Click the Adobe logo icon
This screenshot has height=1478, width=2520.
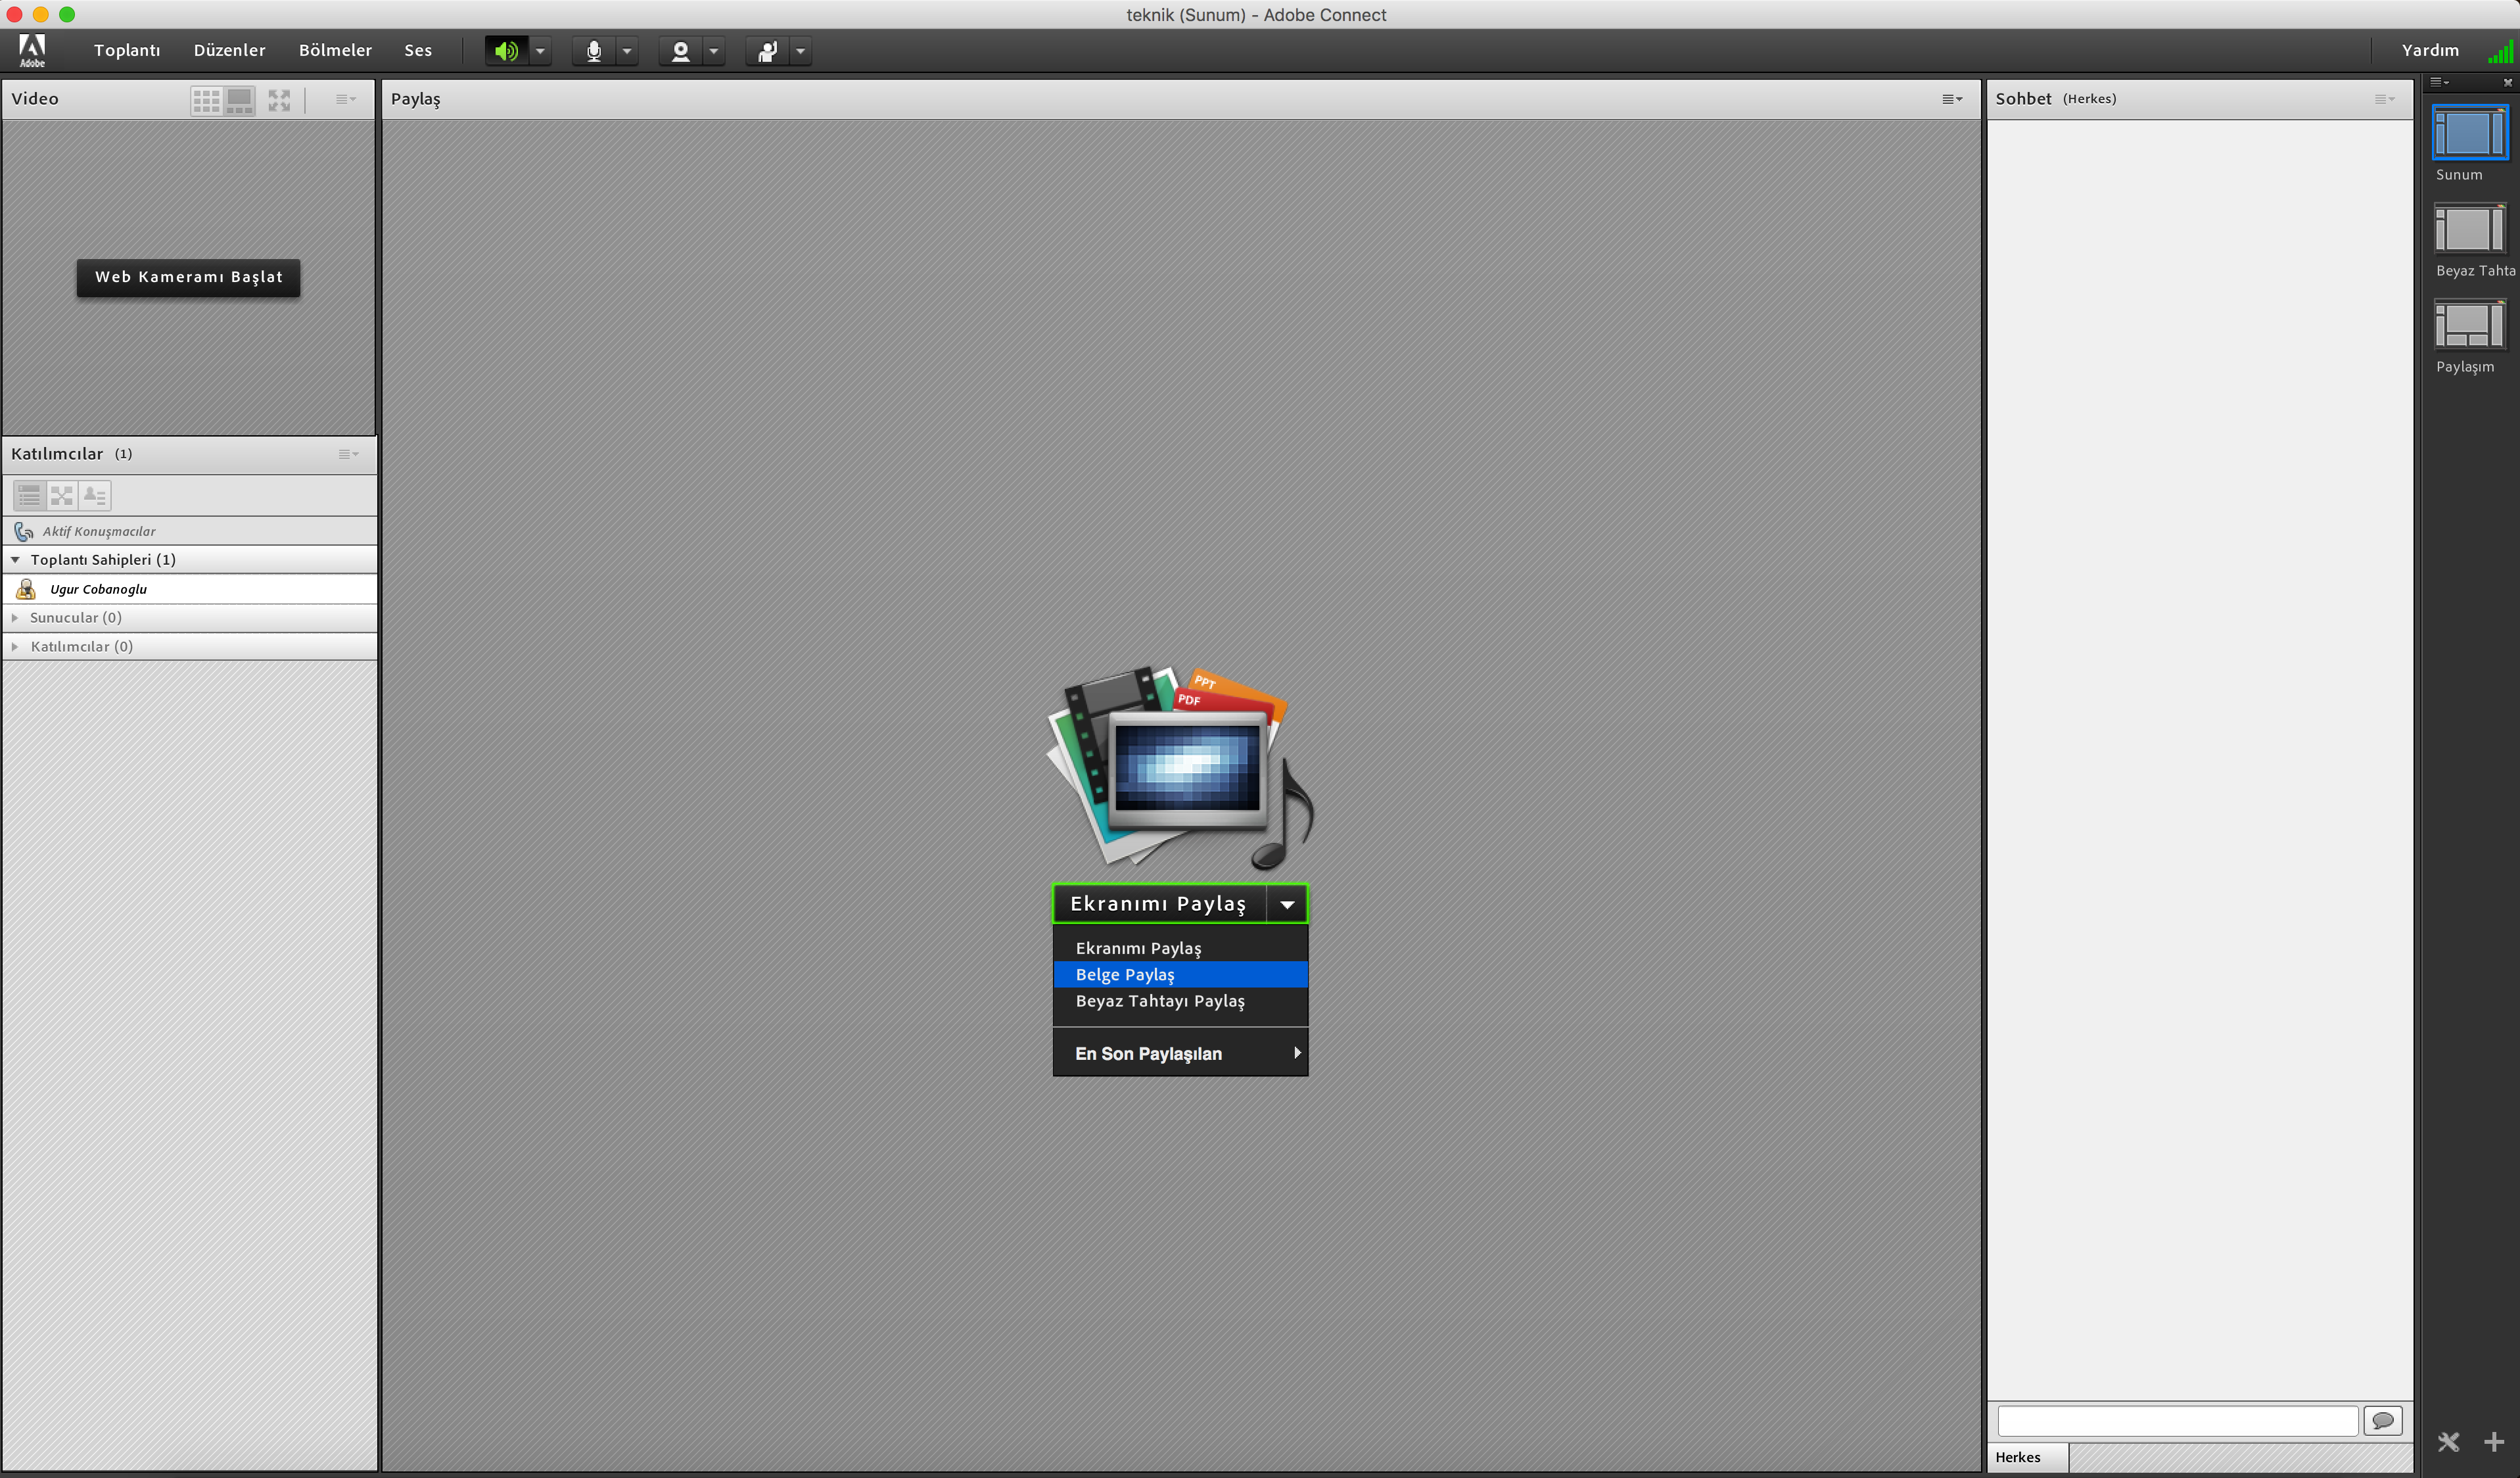coord(32,50)
